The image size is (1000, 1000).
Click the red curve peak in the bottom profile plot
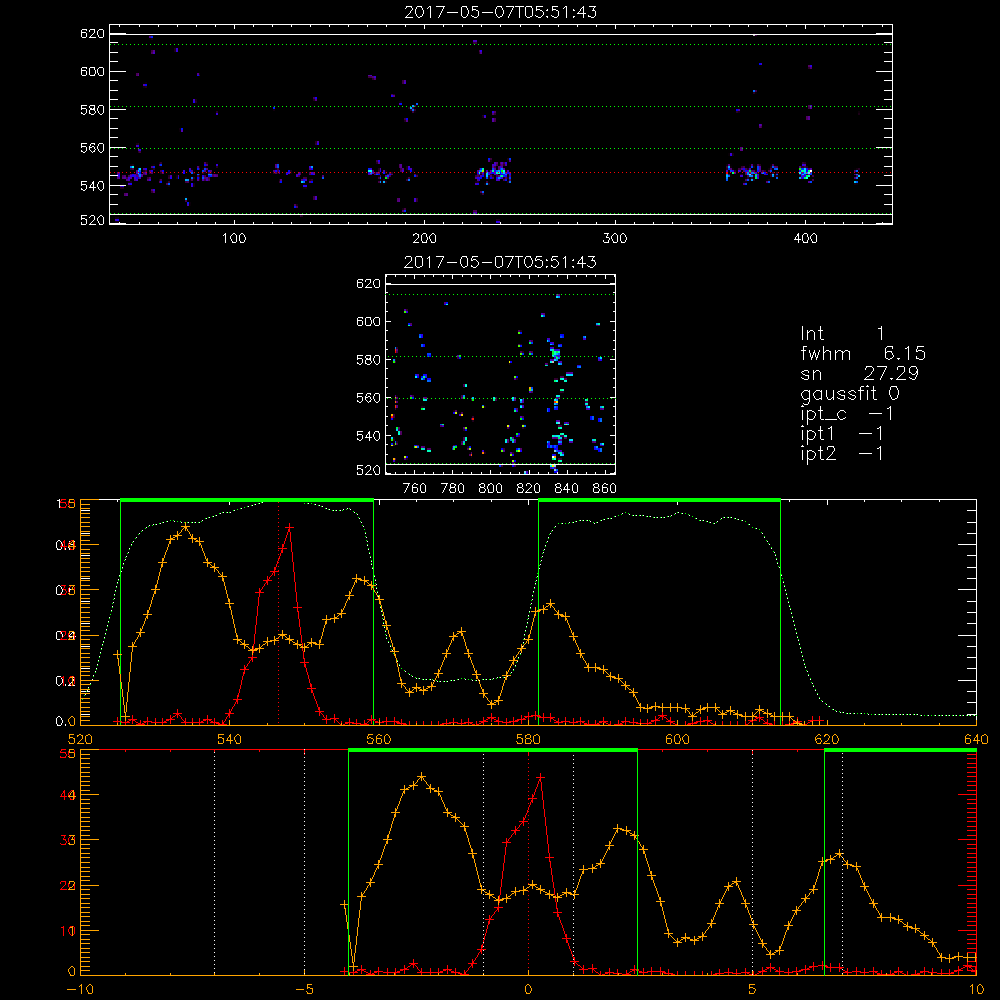(541, 778)
